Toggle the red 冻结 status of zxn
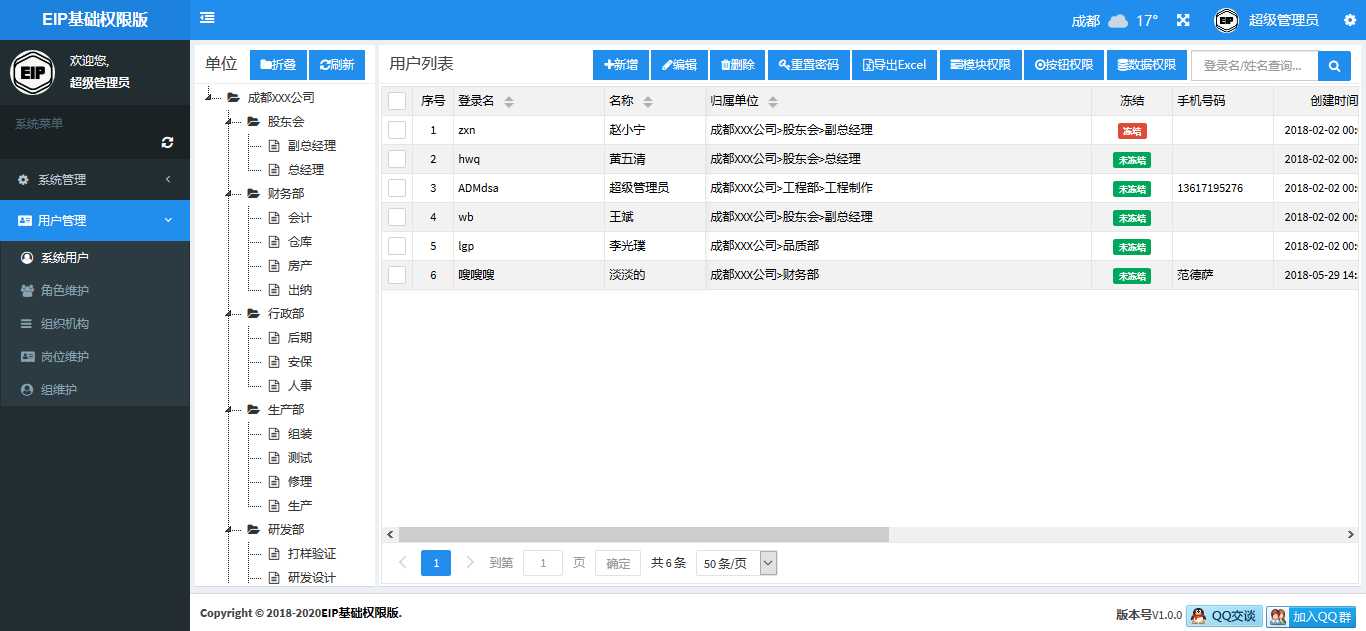The image size is (1366, 631). 1132,130
